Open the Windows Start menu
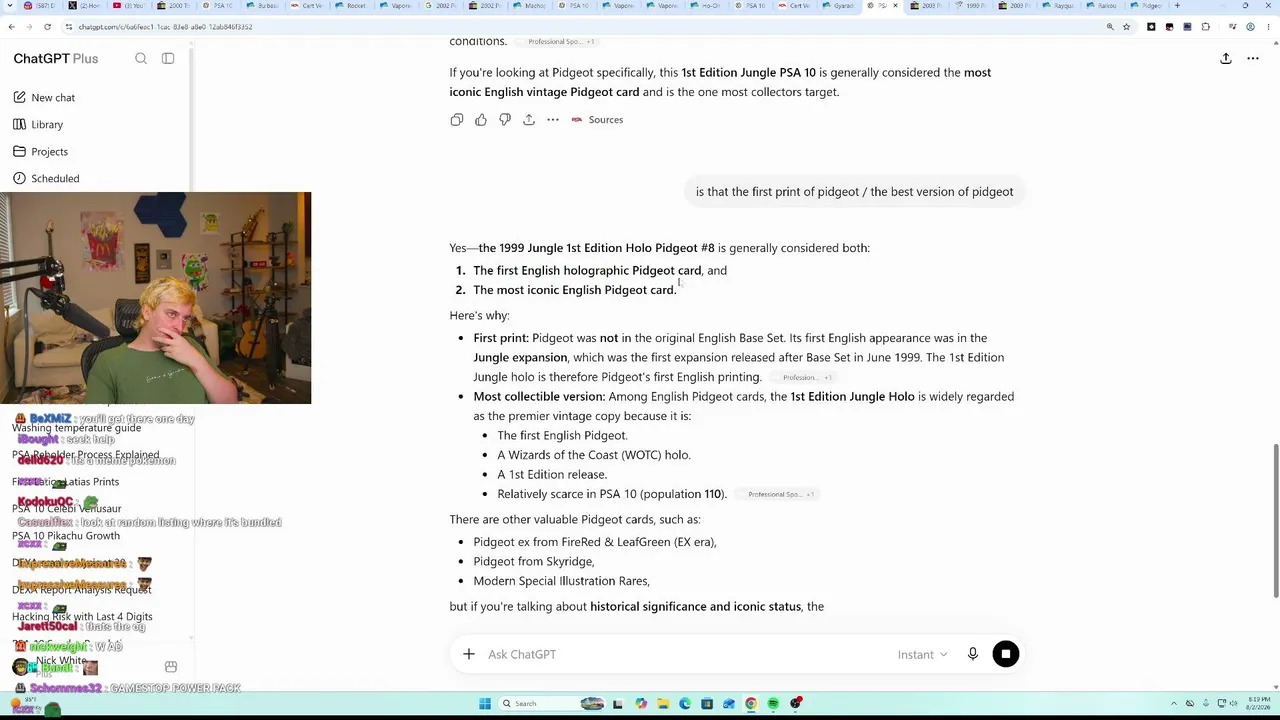The width and height of the screenshot is (1280, 720). (485, 704)
